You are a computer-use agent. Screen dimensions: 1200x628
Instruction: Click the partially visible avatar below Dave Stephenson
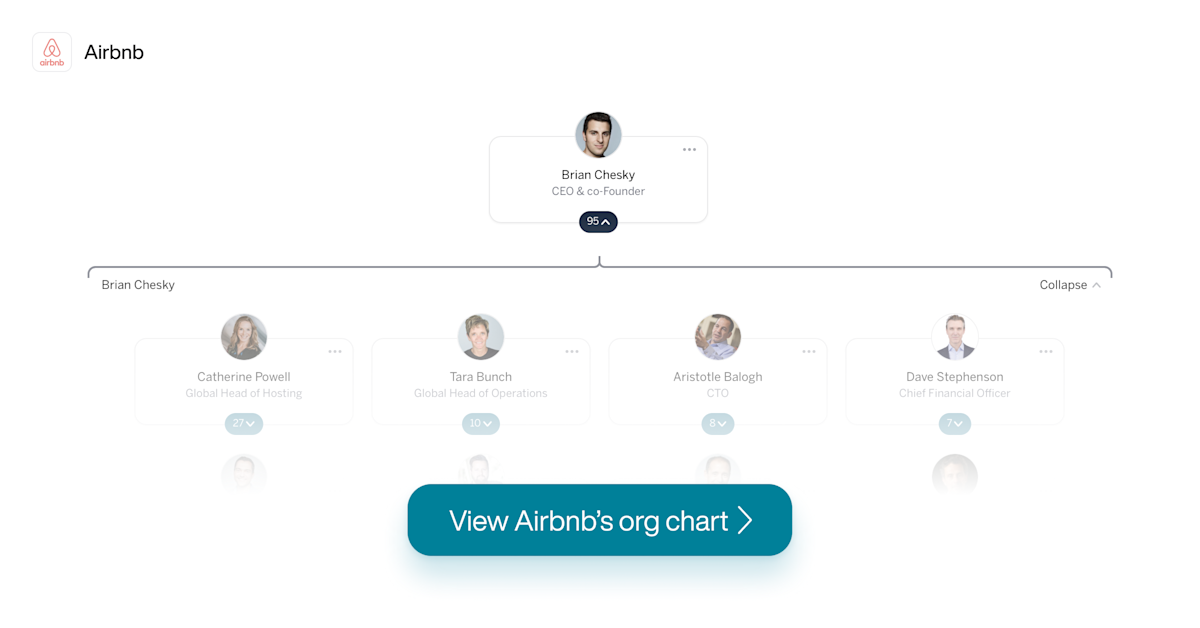tap(955, 476)
